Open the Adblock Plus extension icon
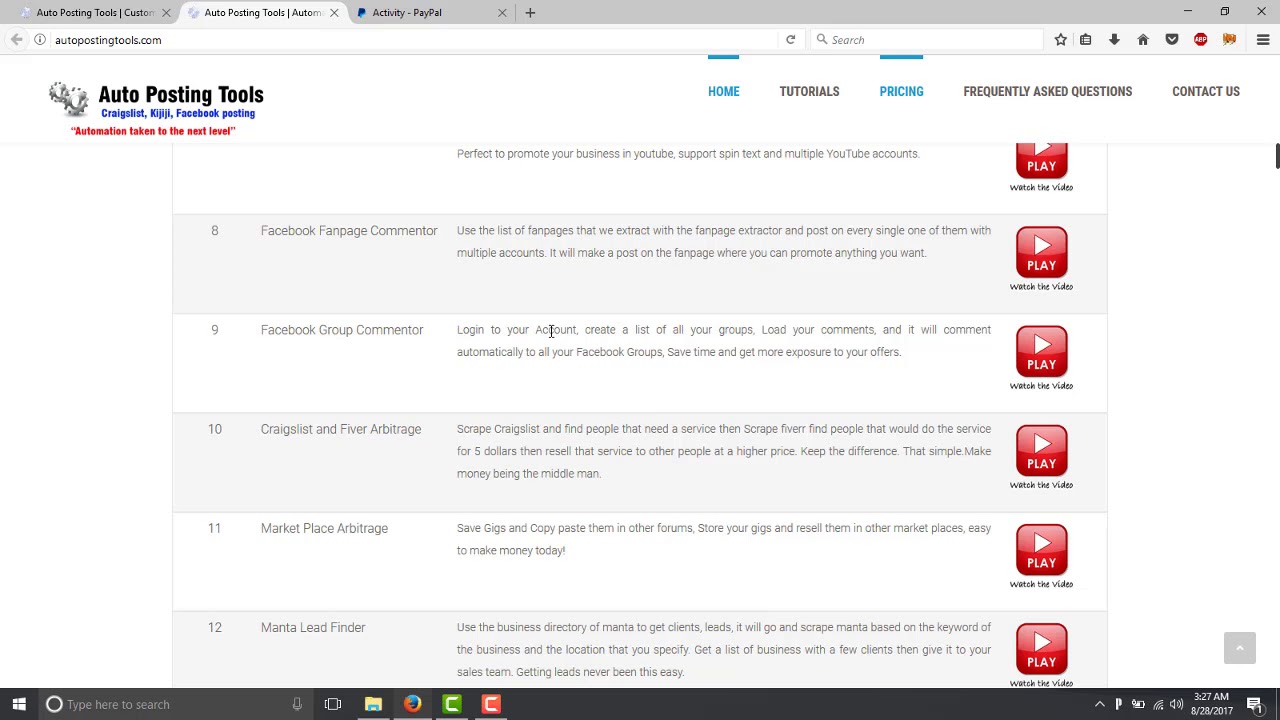The image size is (1280, 720). [x=1200, y=40]
